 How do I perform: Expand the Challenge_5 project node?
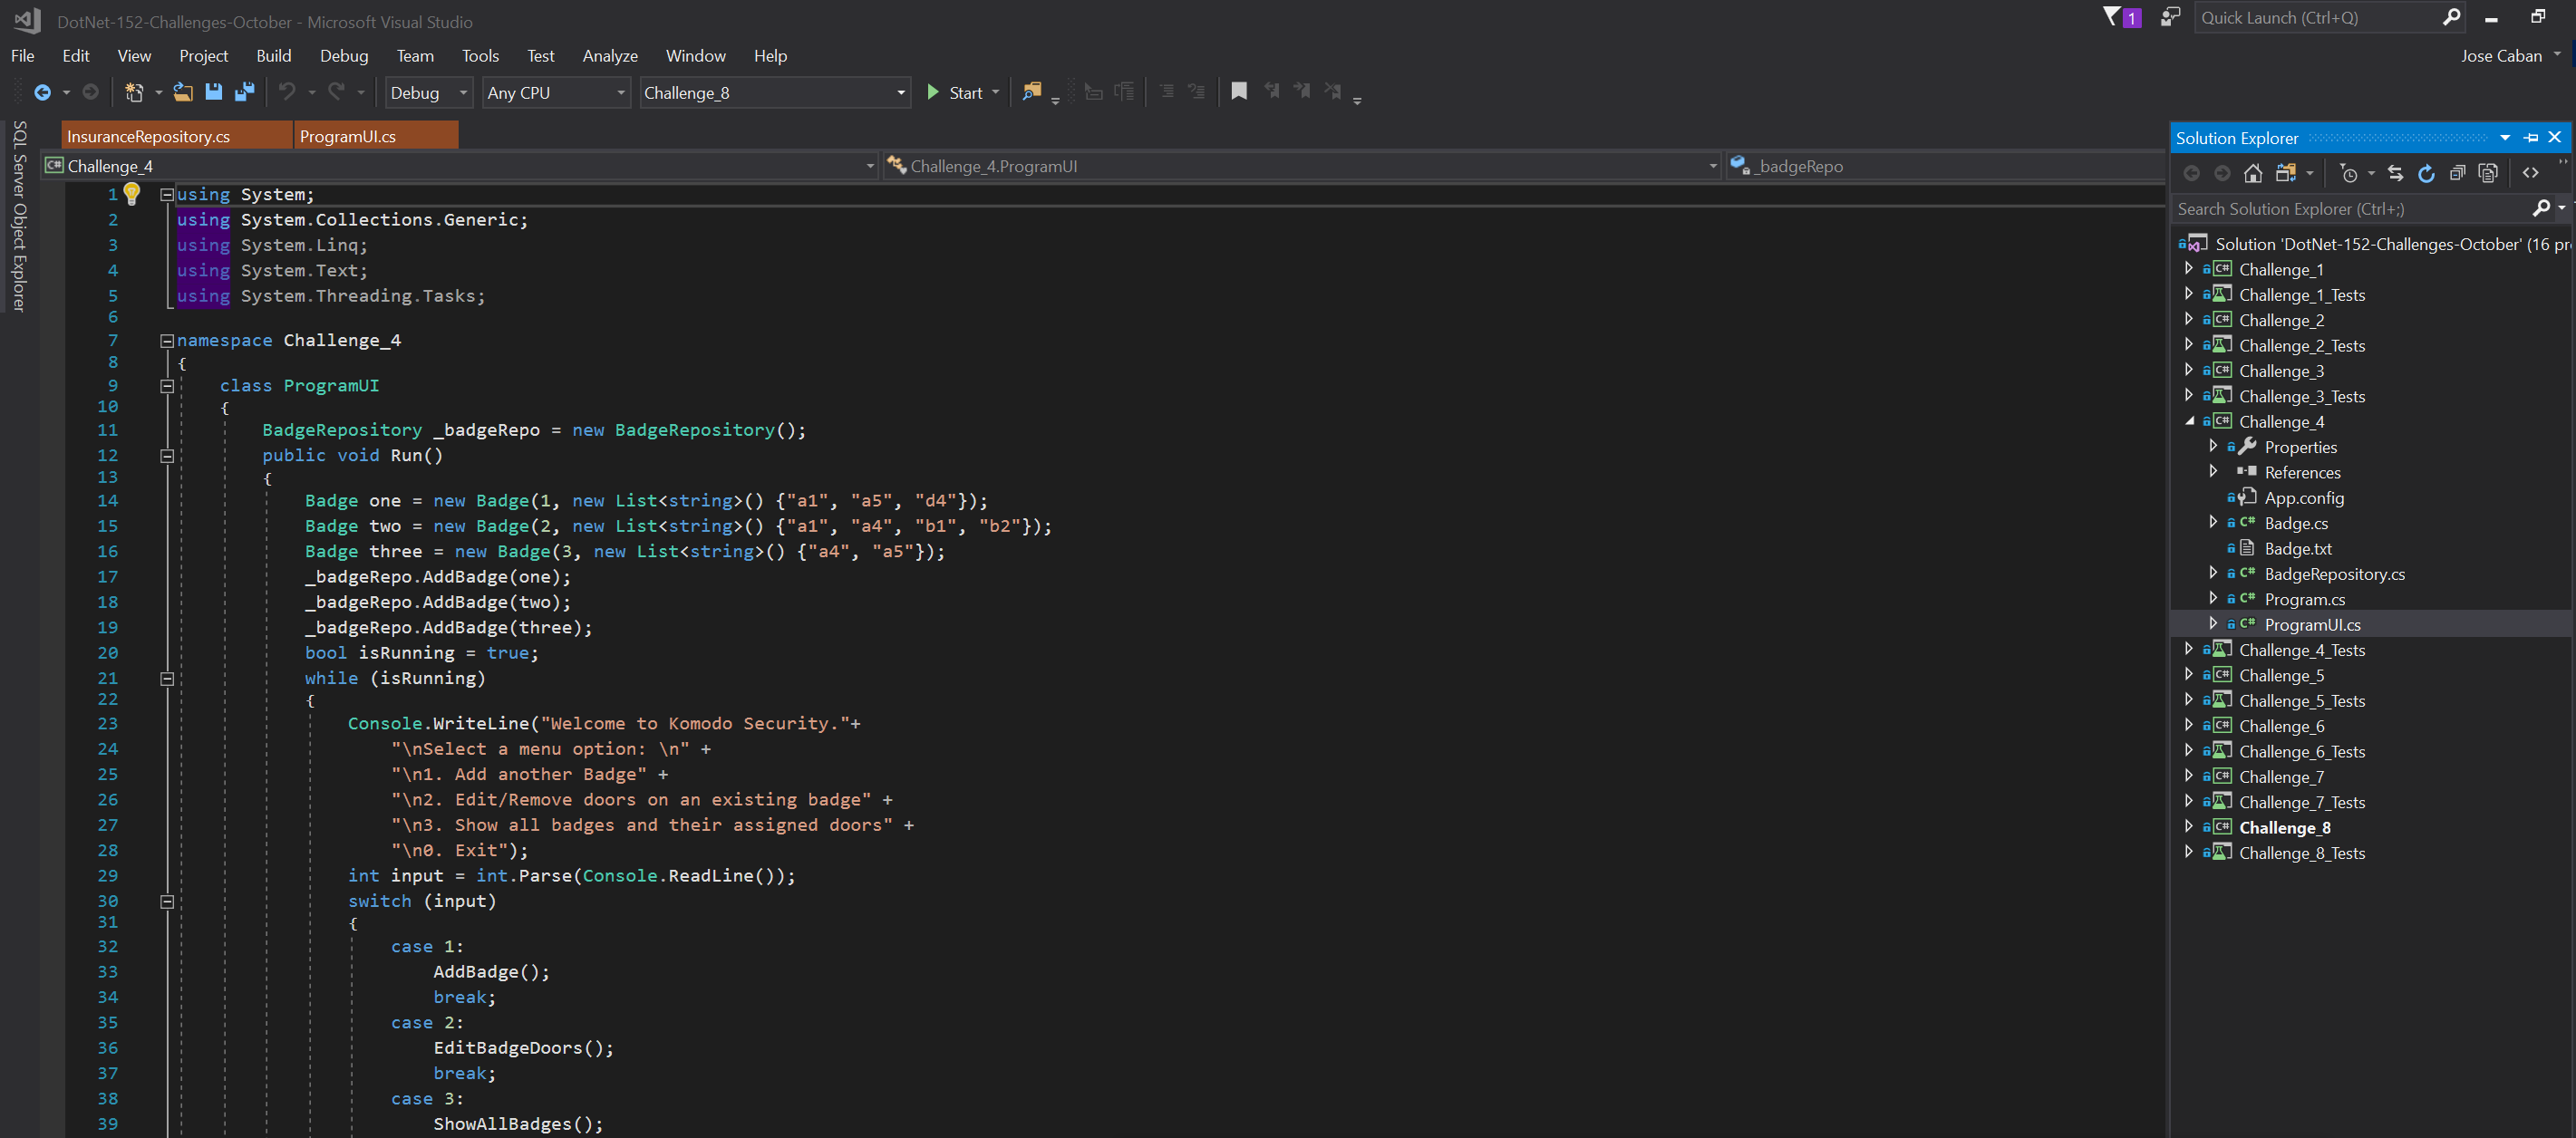[x=2189, y=675]
